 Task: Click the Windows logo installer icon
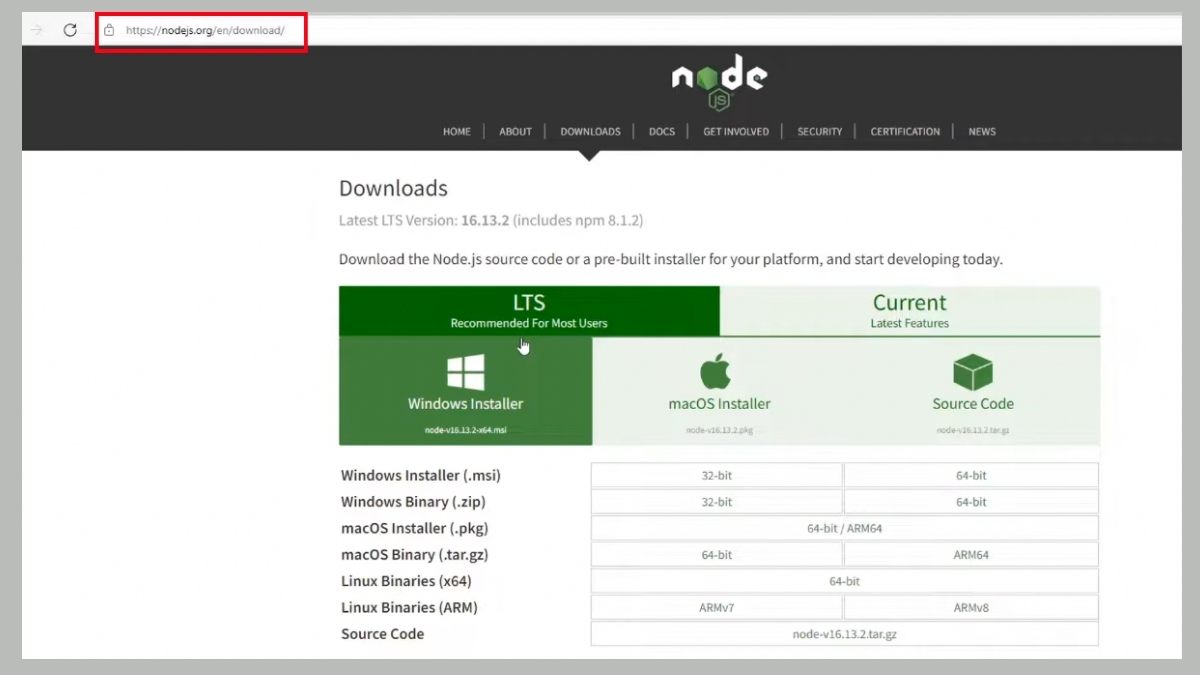pos(466,372)
